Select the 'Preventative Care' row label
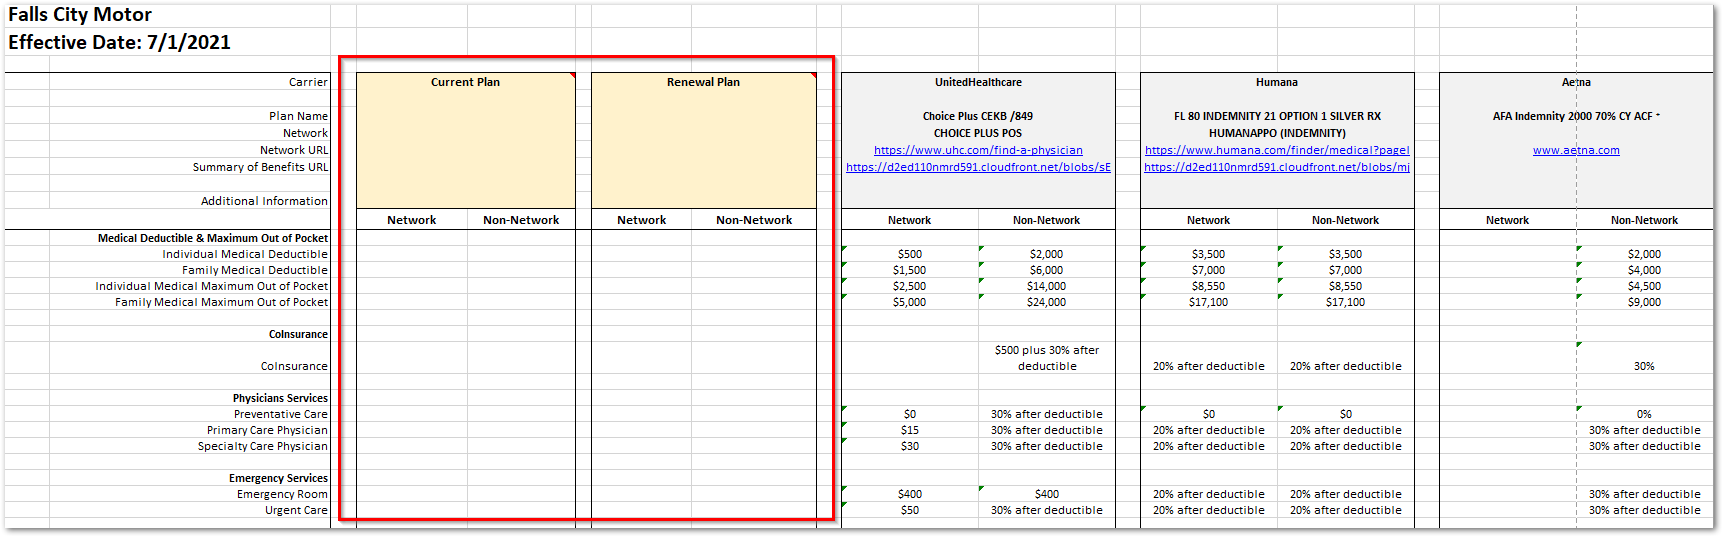This screenshot has width=1723, height=537. (281, 414)
